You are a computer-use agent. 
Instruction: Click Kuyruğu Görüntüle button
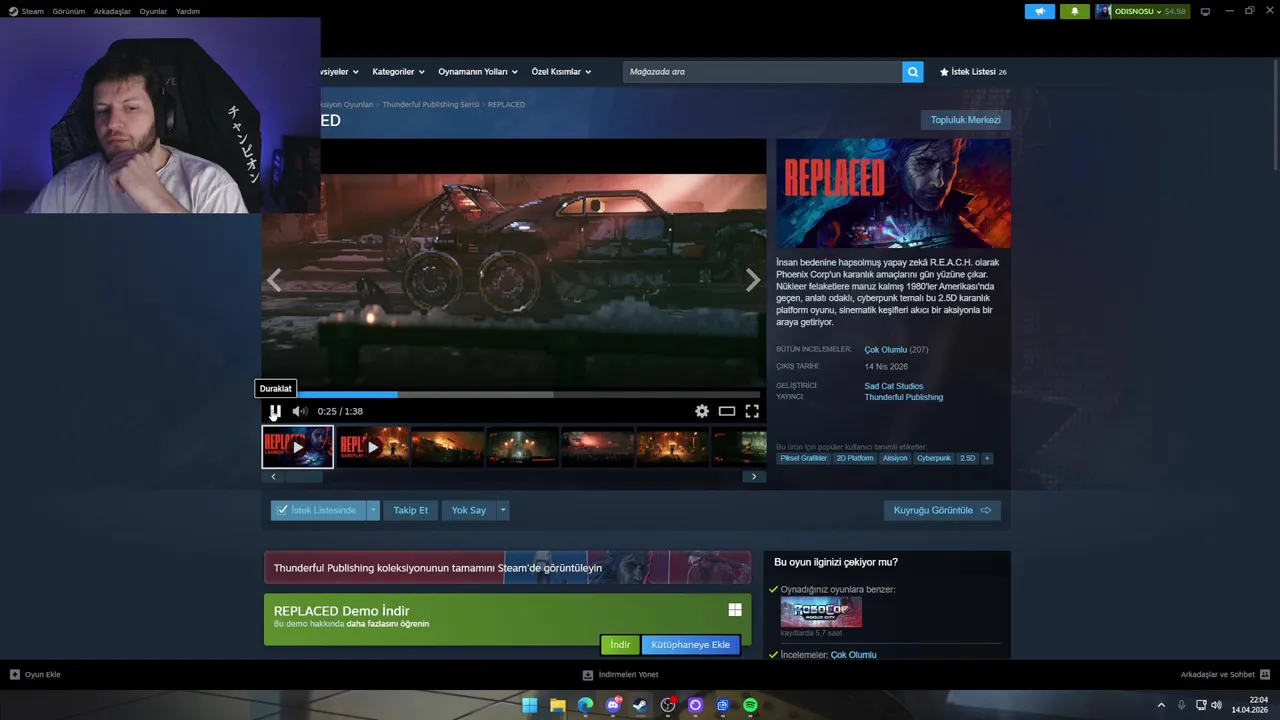942,510
